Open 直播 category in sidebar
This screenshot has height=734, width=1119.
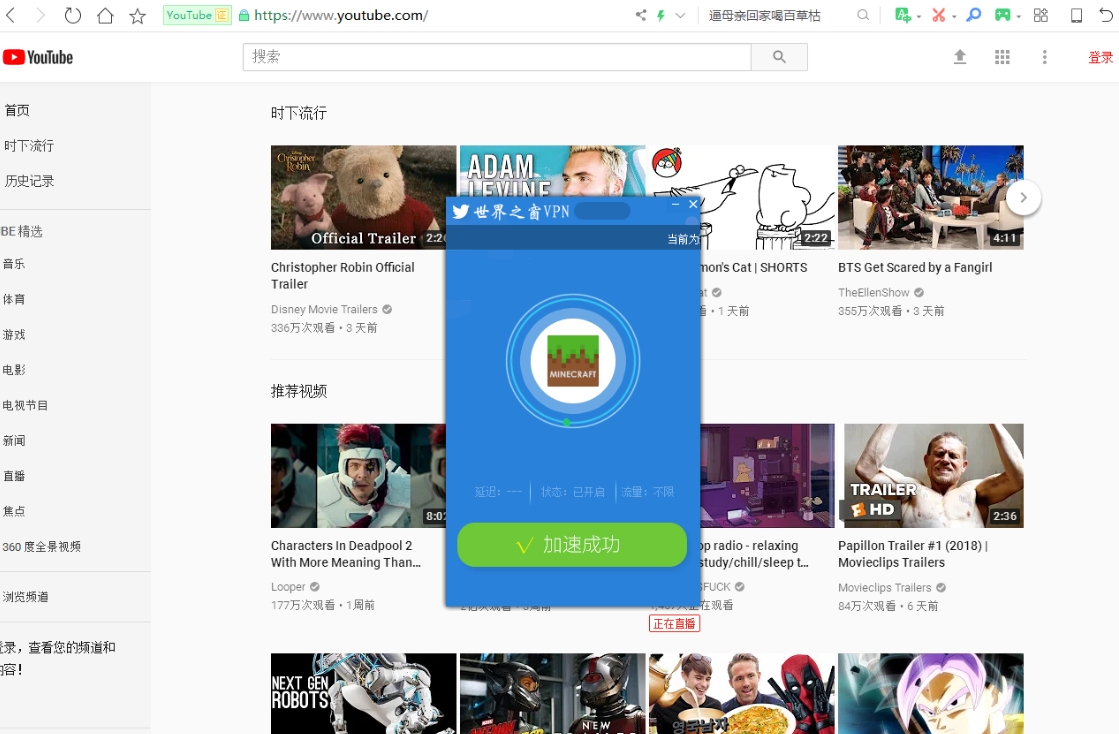[14, 476]
